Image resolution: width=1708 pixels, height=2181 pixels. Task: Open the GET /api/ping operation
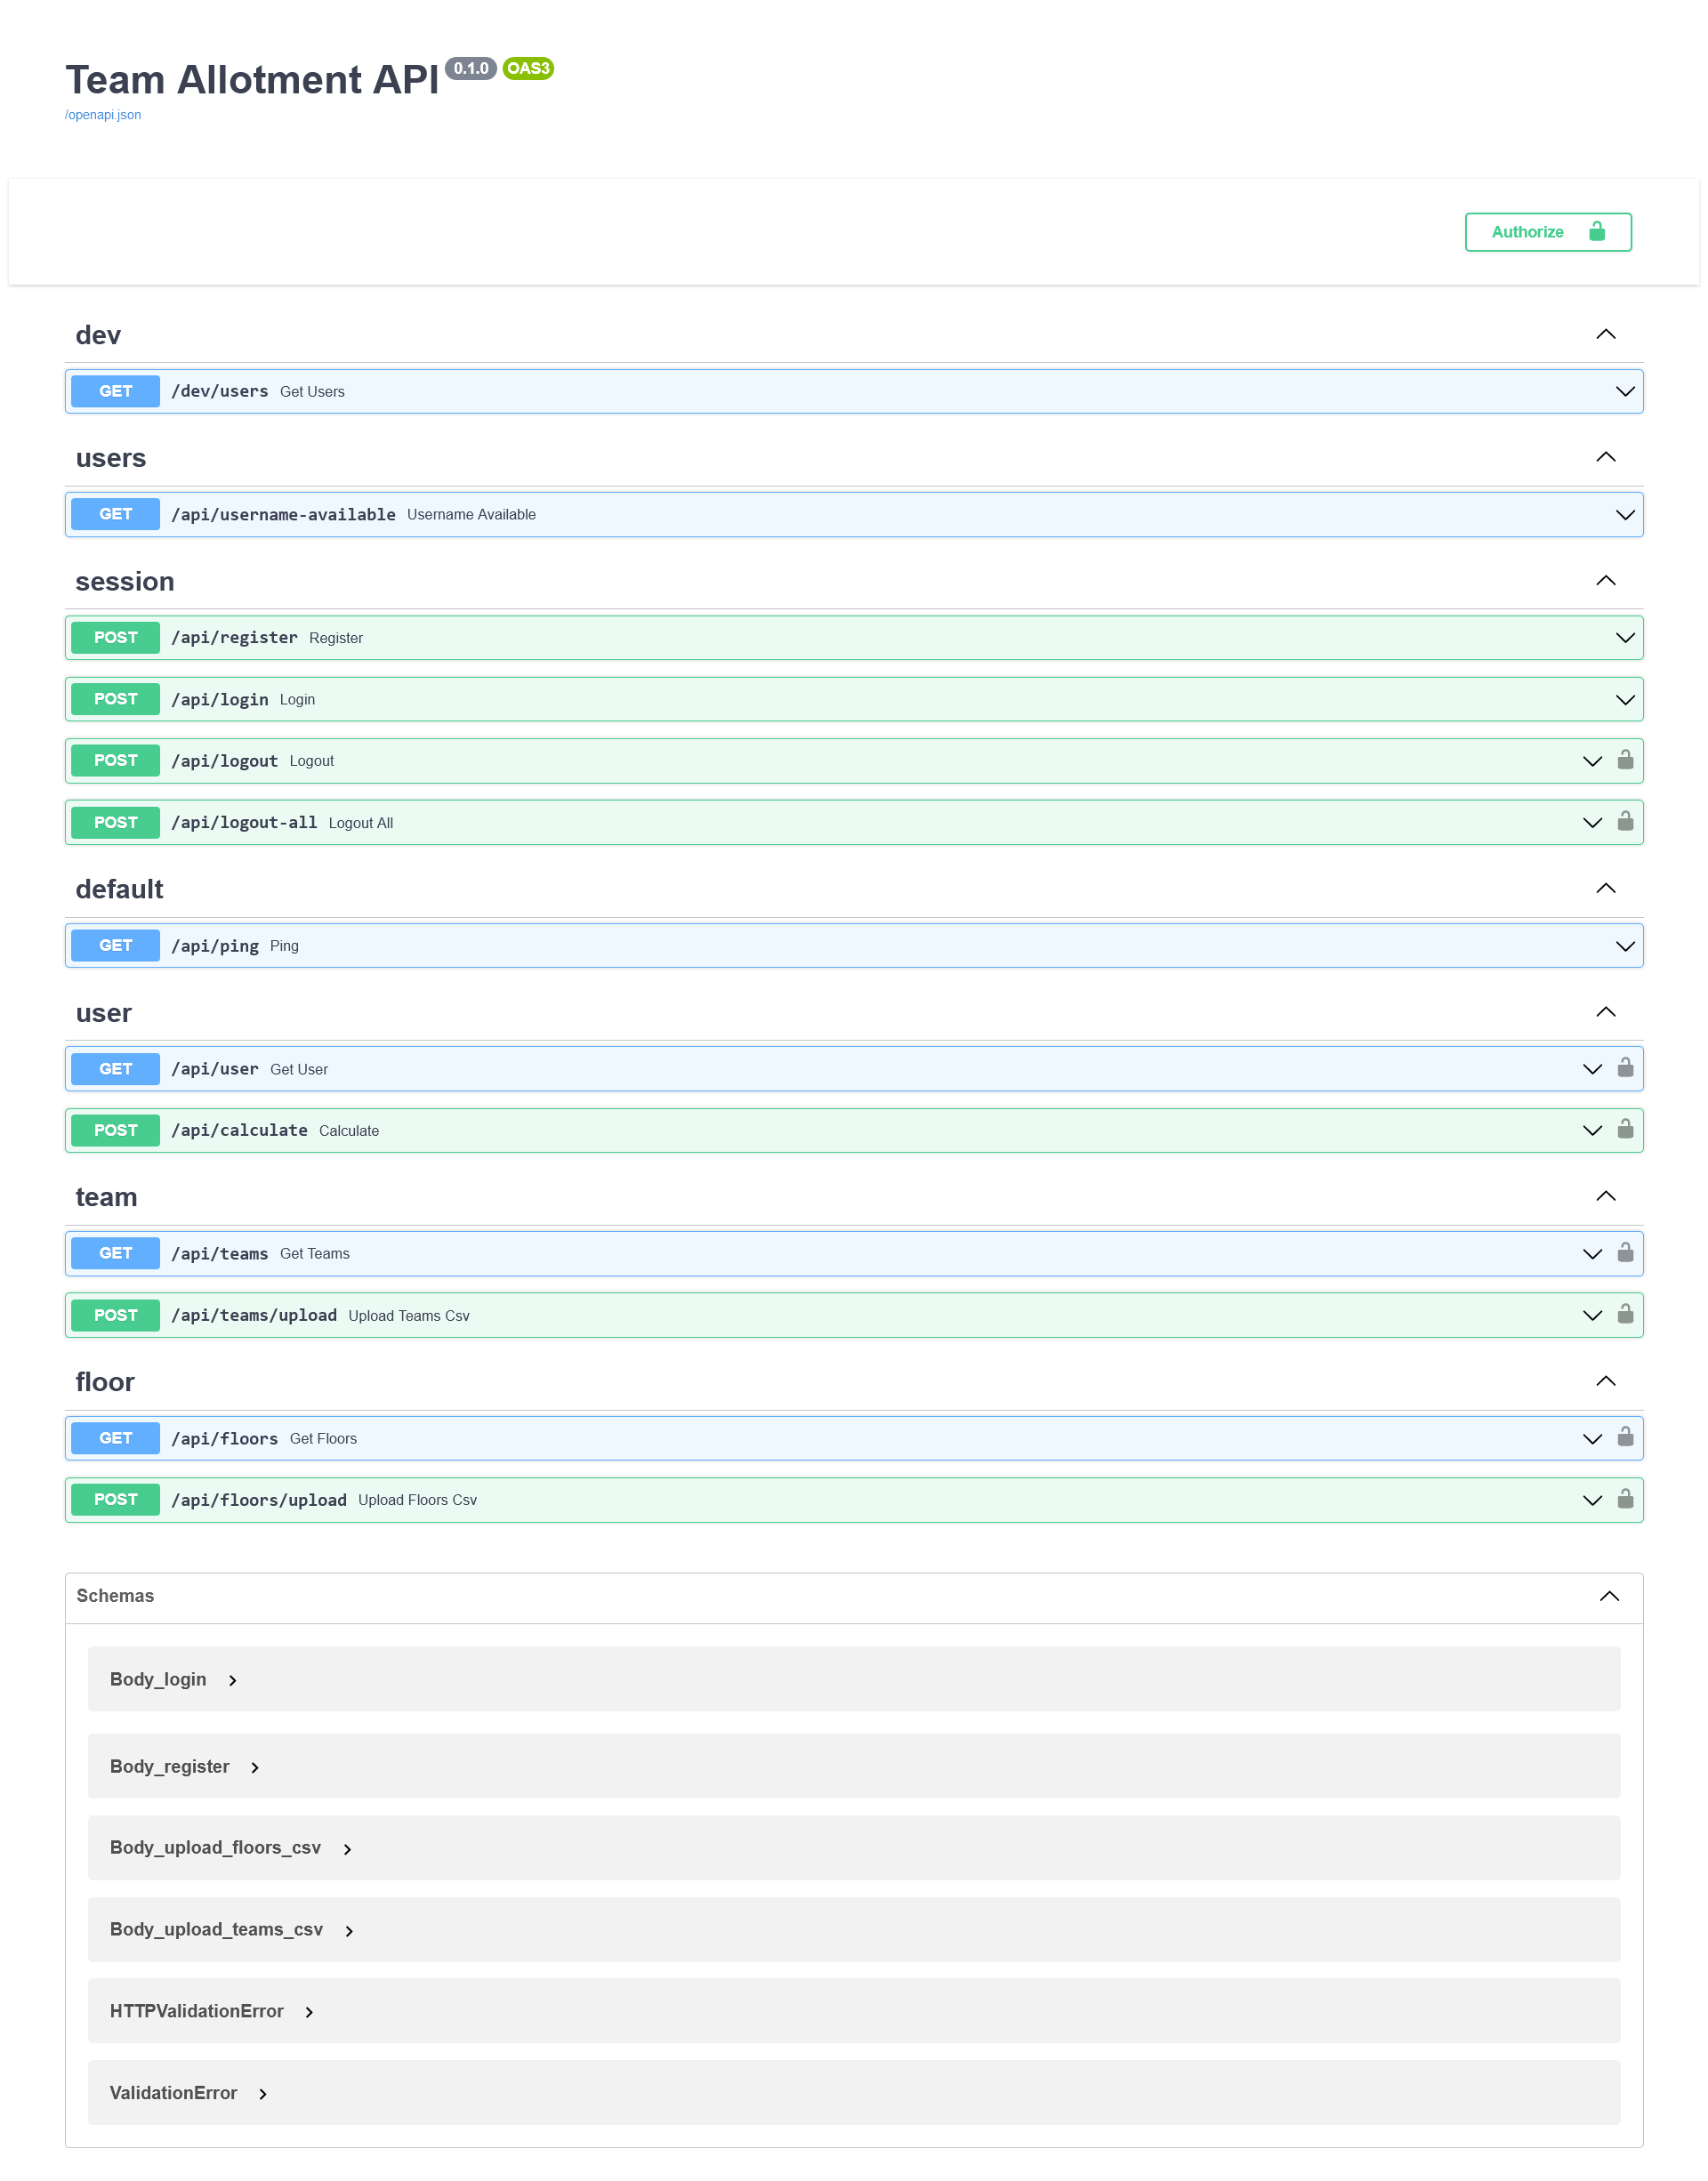214,946
